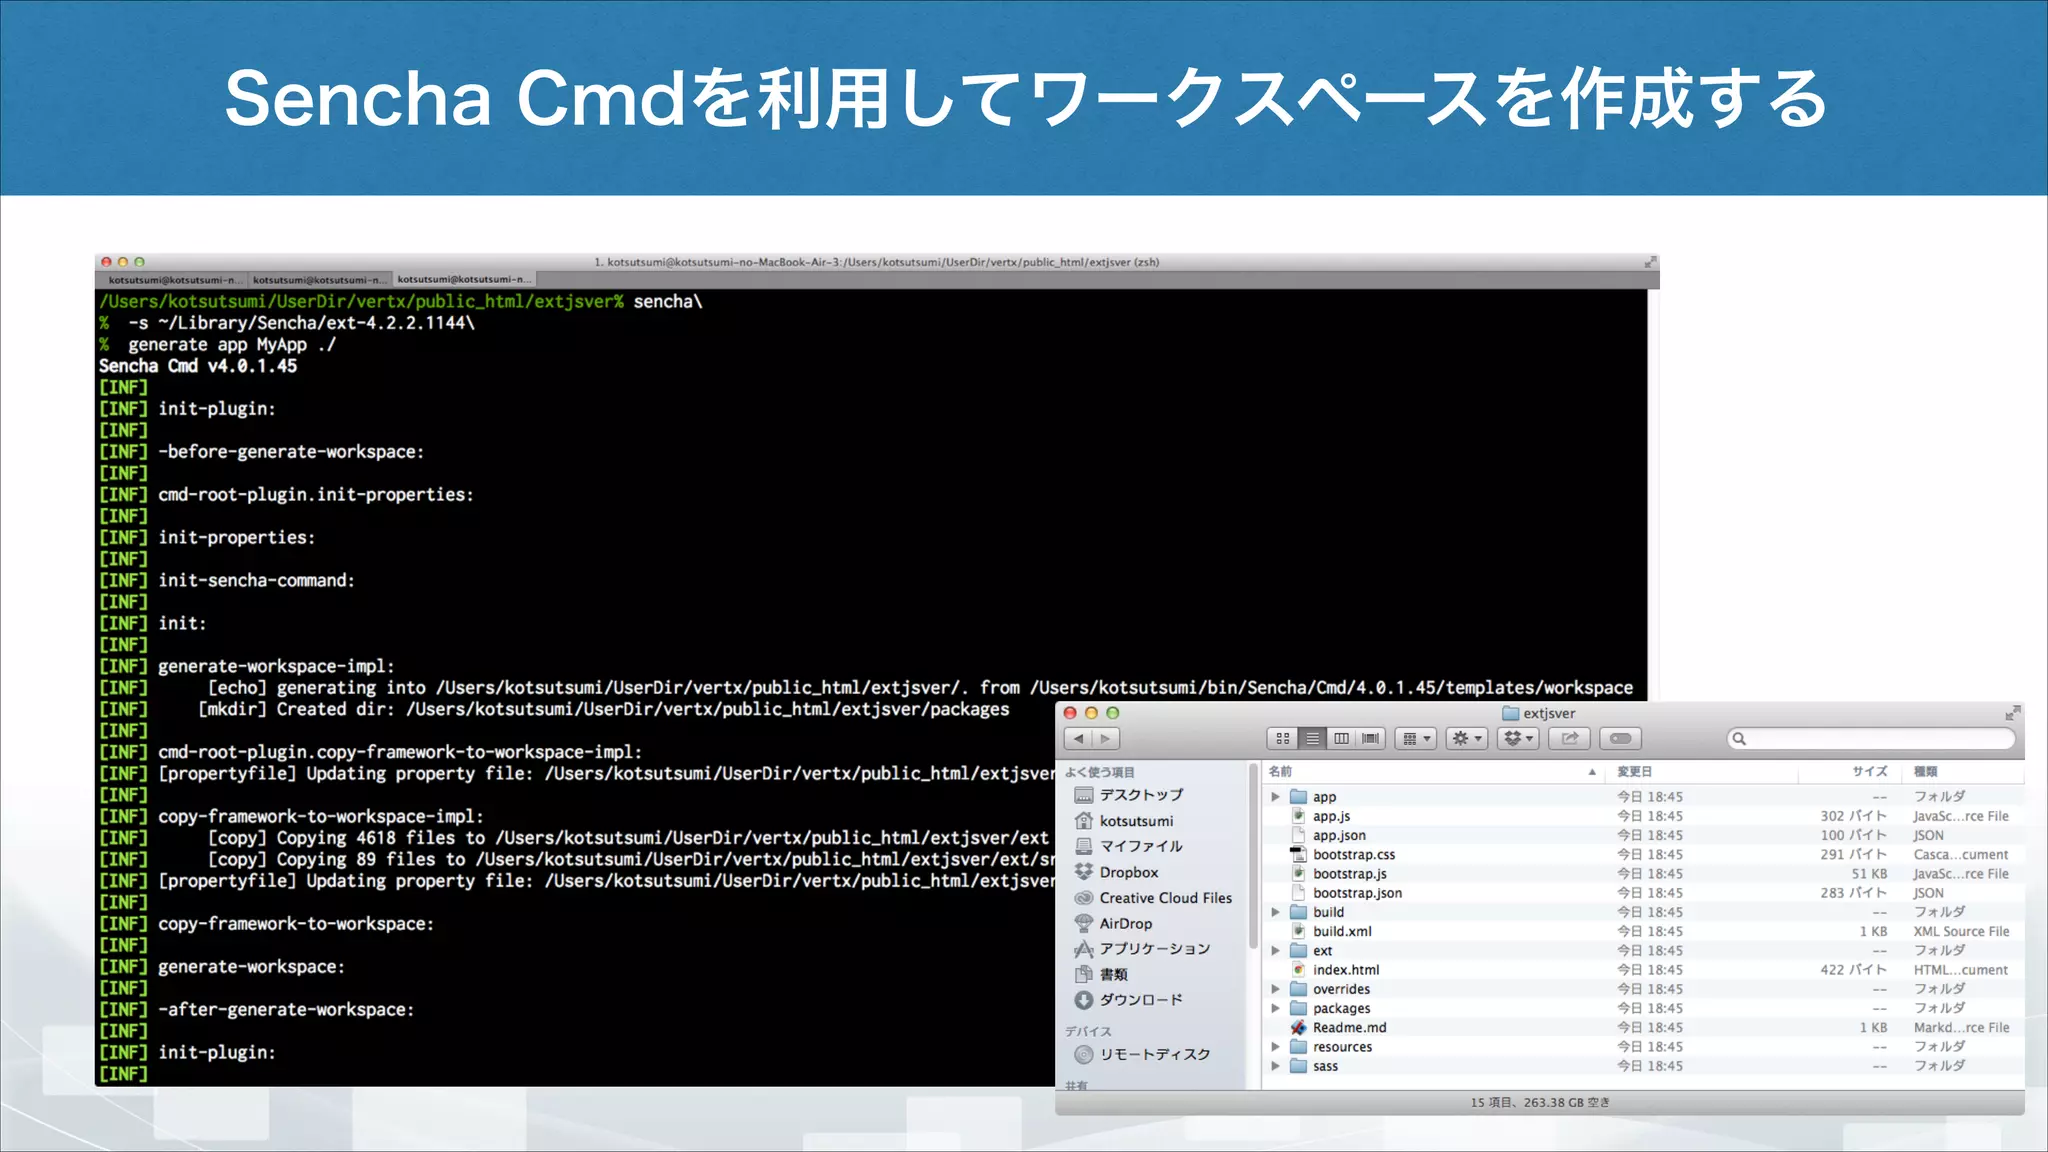Expand the build folder
2048x1152 pixels.
click(1275, 912)
